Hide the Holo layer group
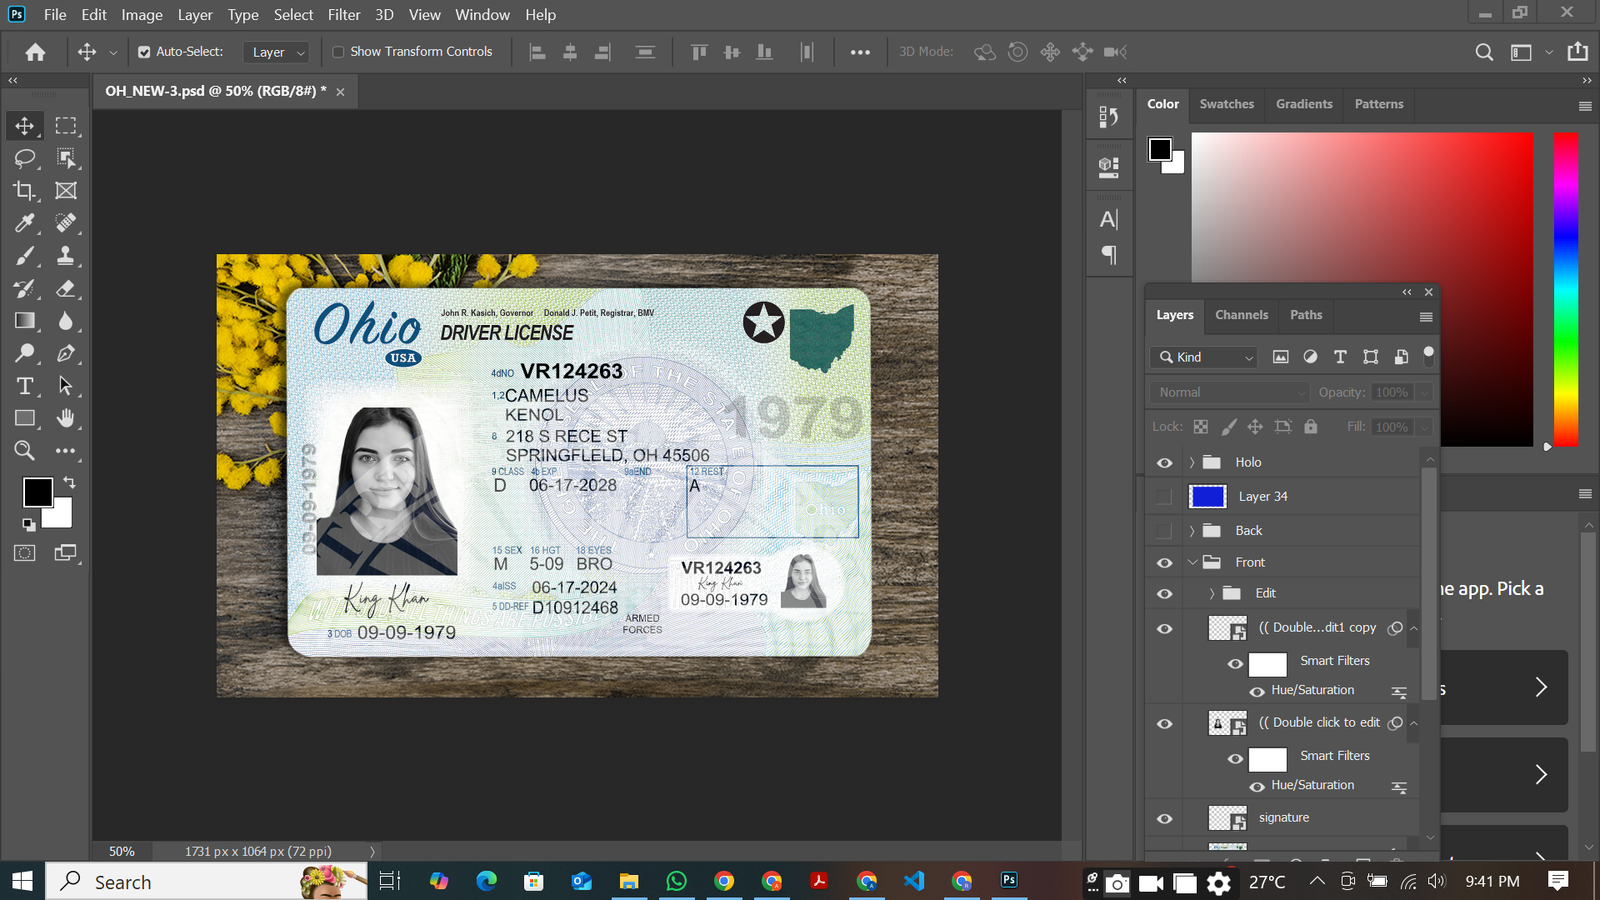Image resolution: width=1600 pixels, height=900 pixels. click(x=1164, y=463)
